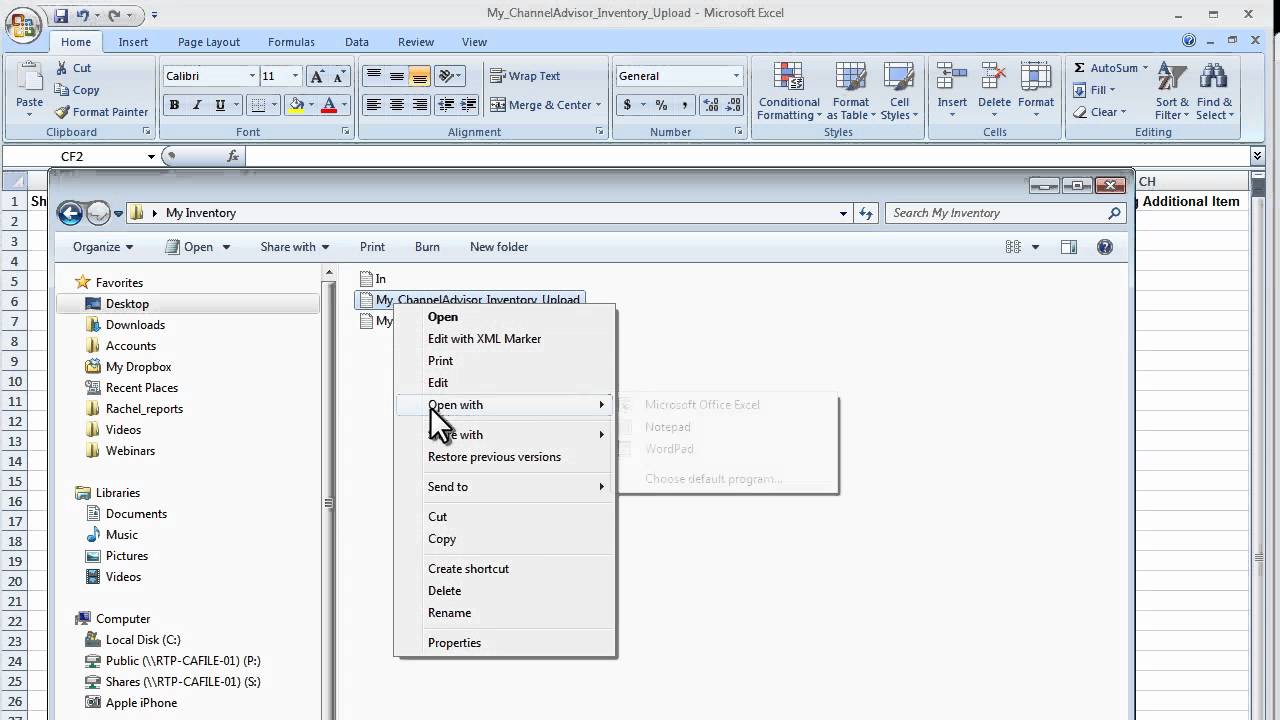Click the Explorer Back arrow button
Screen dimensions: 1280x720
click(x=69, y=213)
